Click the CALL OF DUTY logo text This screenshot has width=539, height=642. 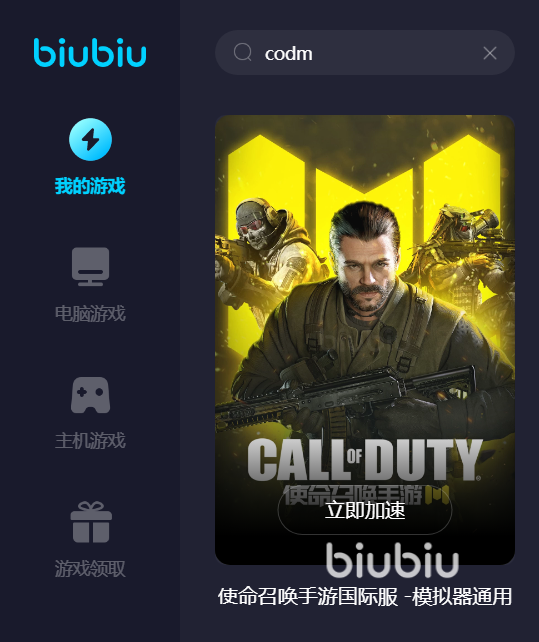365,459
